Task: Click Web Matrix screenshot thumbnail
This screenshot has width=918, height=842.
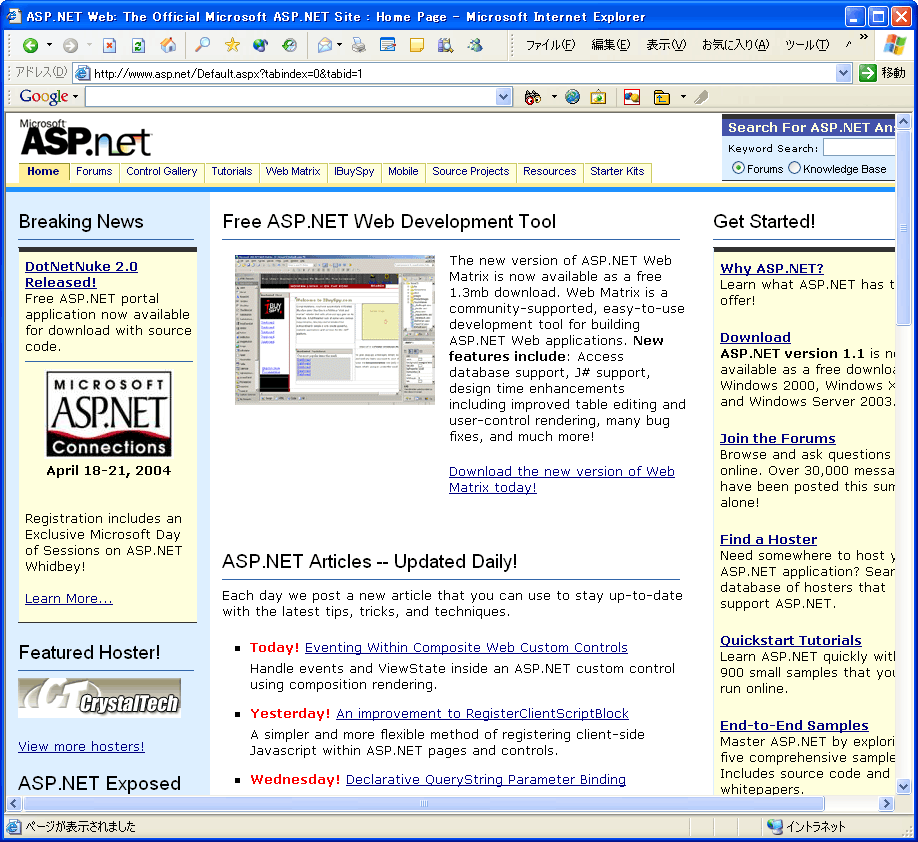Action: pos(334,330)
